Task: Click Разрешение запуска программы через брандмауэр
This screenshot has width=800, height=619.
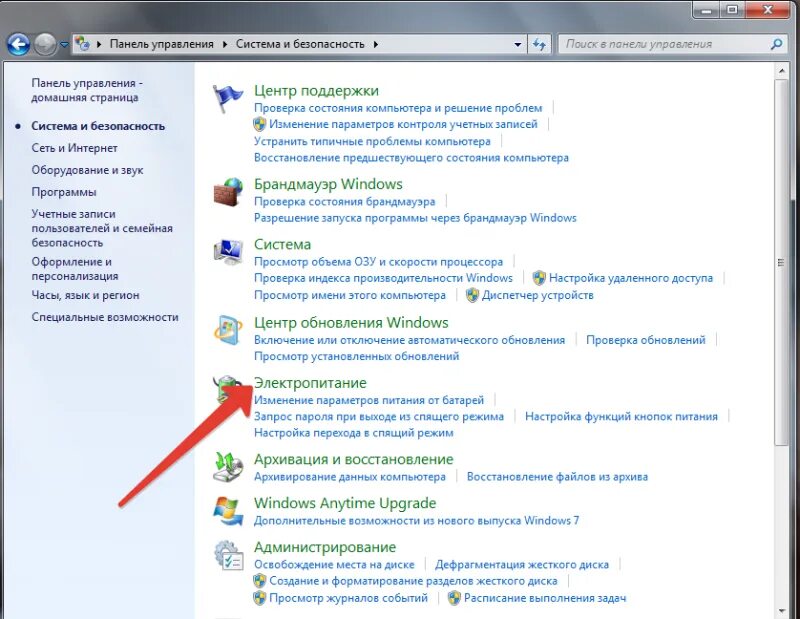Action: click(x=415, y=218)
